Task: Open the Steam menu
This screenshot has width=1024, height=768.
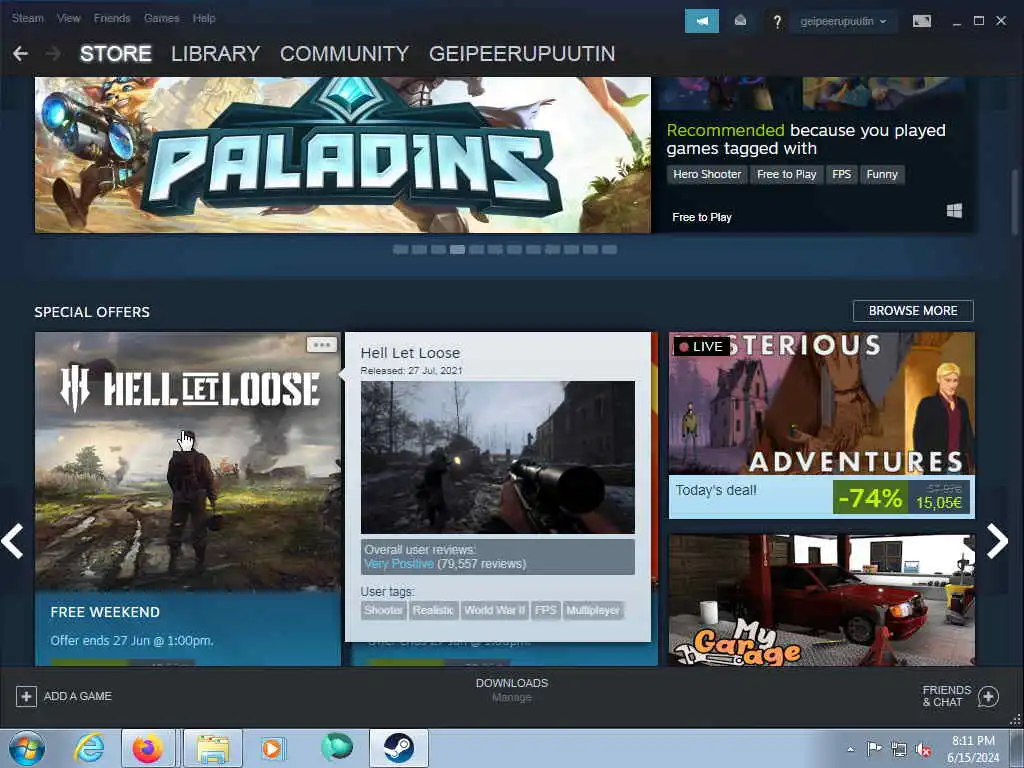Action: [28, 18]
